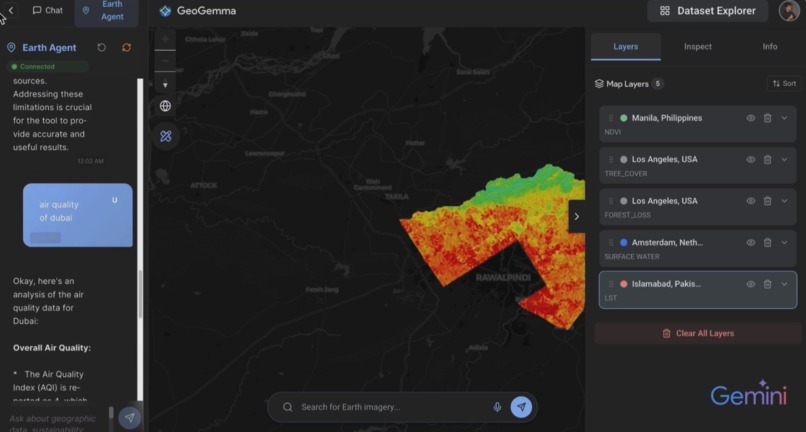
Task: Zoom out on the map
Action: click(x=165, y=61)
